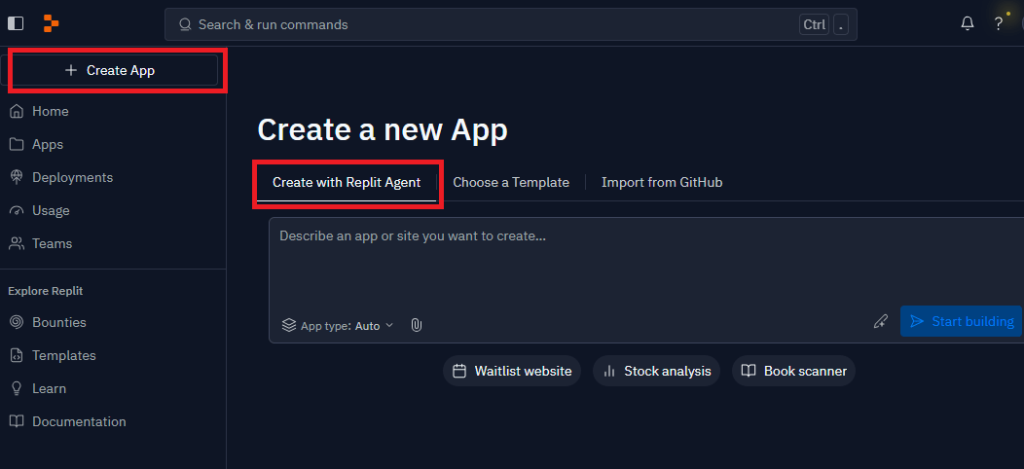The image size is (1024, 469).
Task: Switch to the Import from GitHub tab
Action: 662,183
